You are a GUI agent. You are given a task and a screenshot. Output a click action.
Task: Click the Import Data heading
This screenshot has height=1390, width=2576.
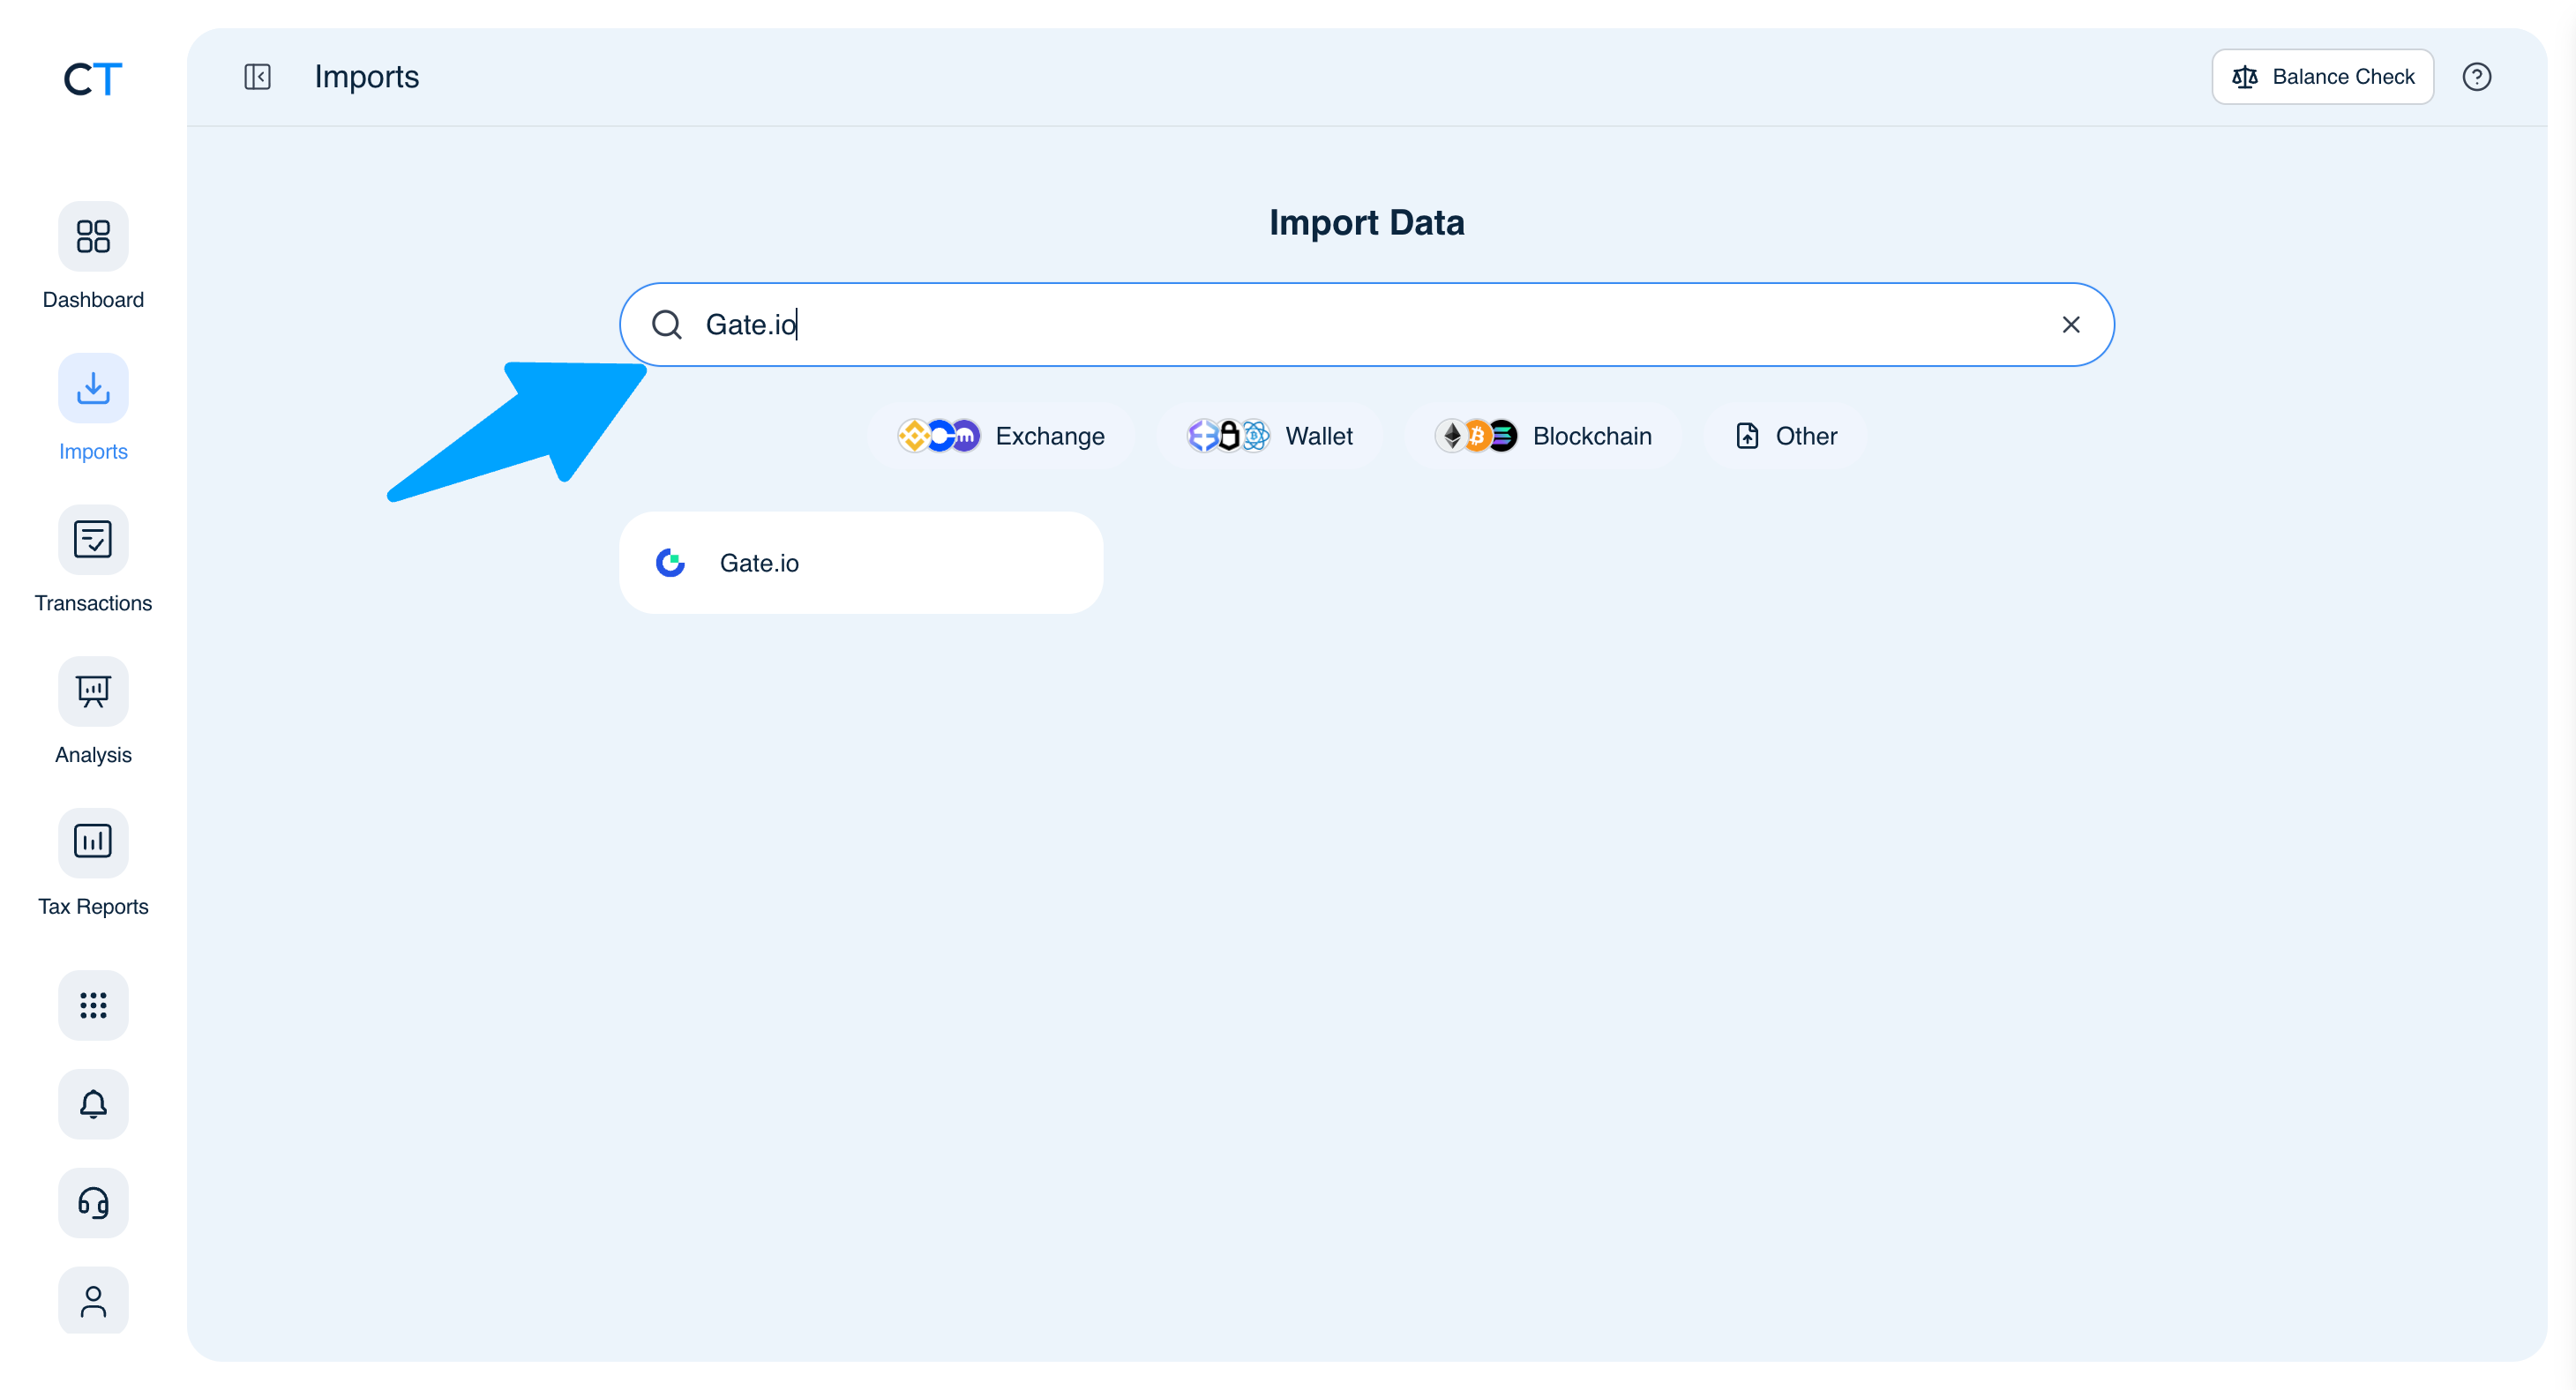pyautogui.click(x=1367, y=222)
